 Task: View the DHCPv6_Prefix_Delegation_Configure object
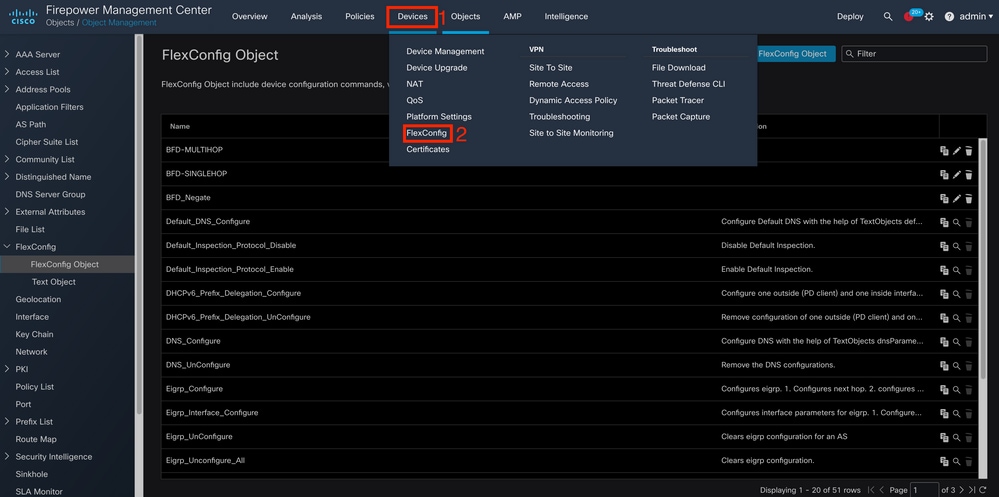956,294
